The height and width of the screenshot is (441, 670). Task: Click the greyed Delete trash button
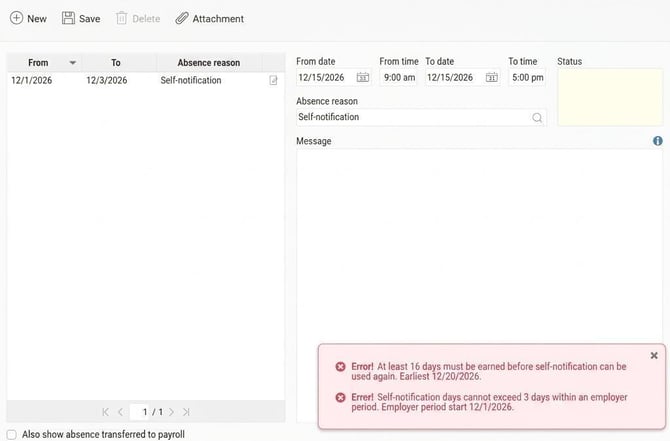coord(138,18)
